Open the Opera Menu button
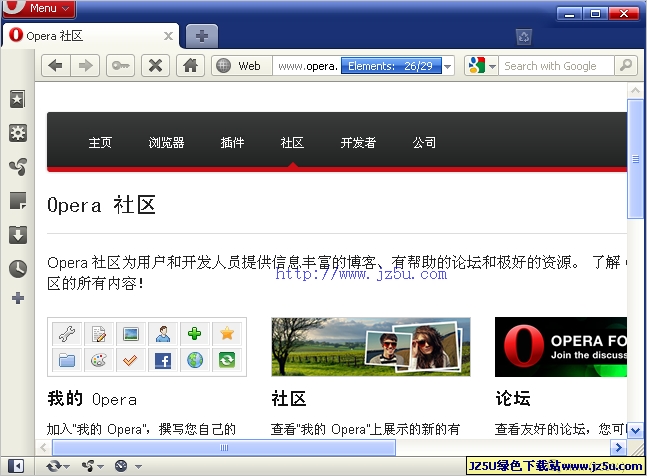The height and width of the screenshot is (476, 647). [38, 8]
